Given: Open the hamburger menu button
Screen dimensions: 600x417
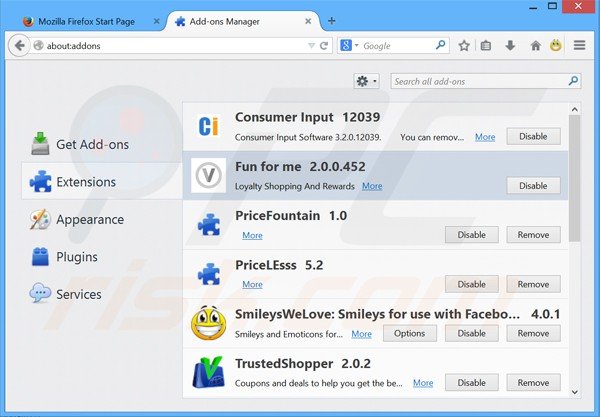Looking at the screenshot, I should tap(579, 46).
